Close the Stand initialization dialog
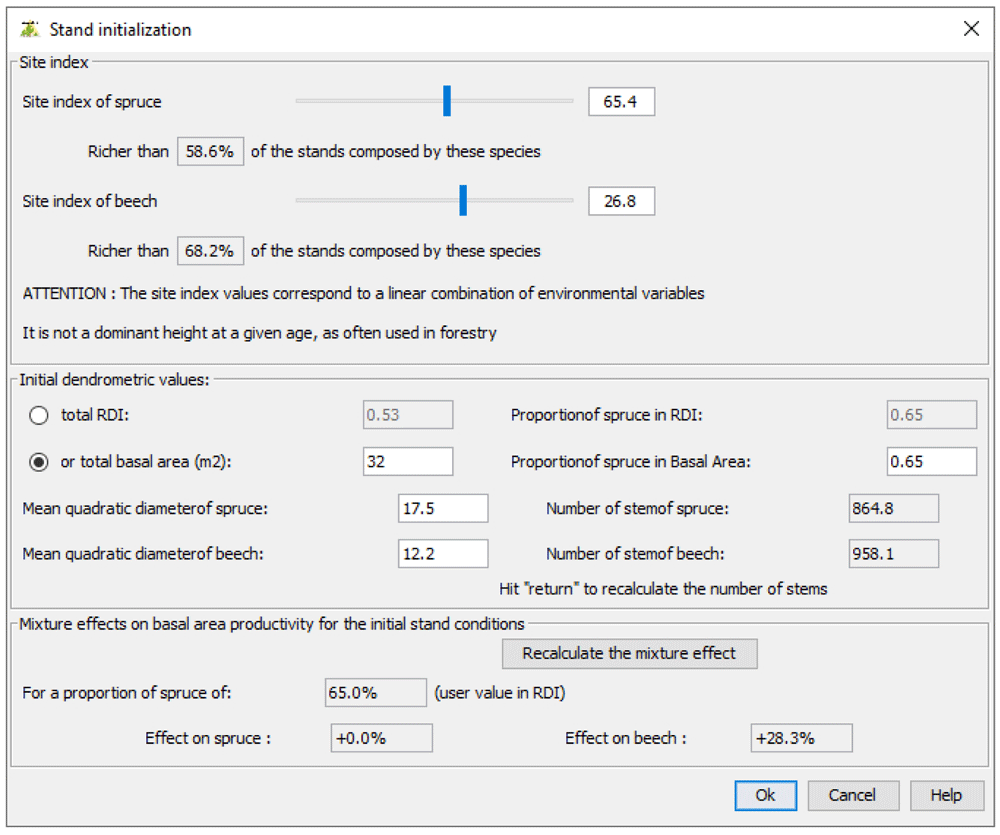The width and height of the screenshot is (1000, 835). click(x=971, y=29)
